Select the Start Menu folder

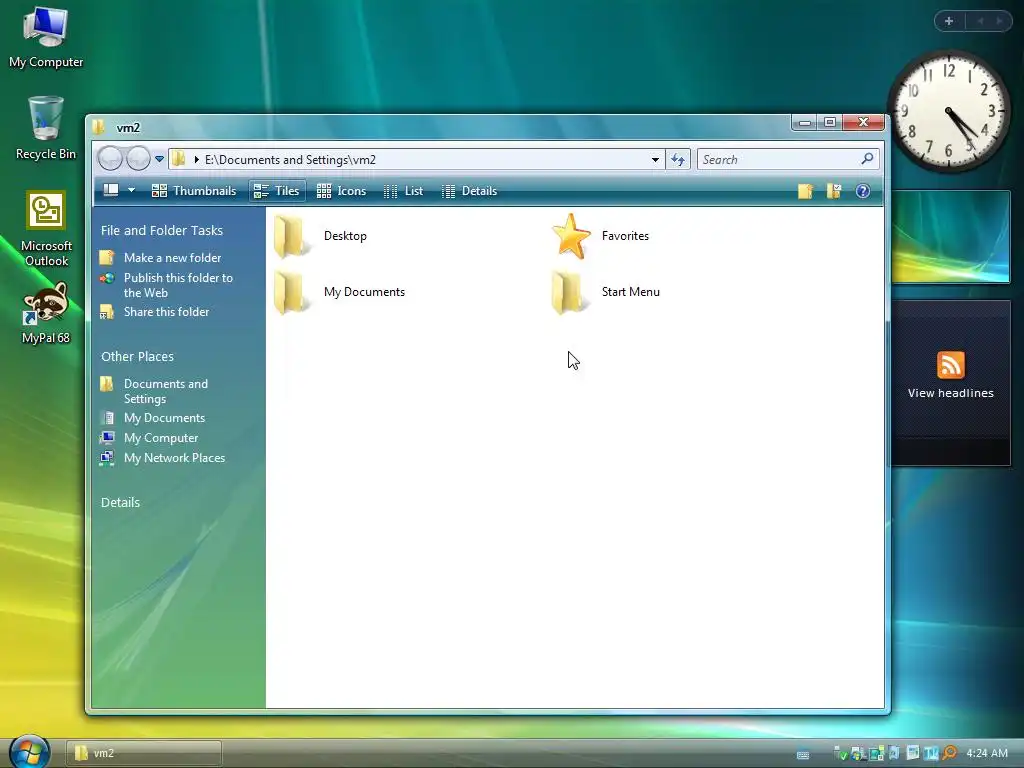605,293
